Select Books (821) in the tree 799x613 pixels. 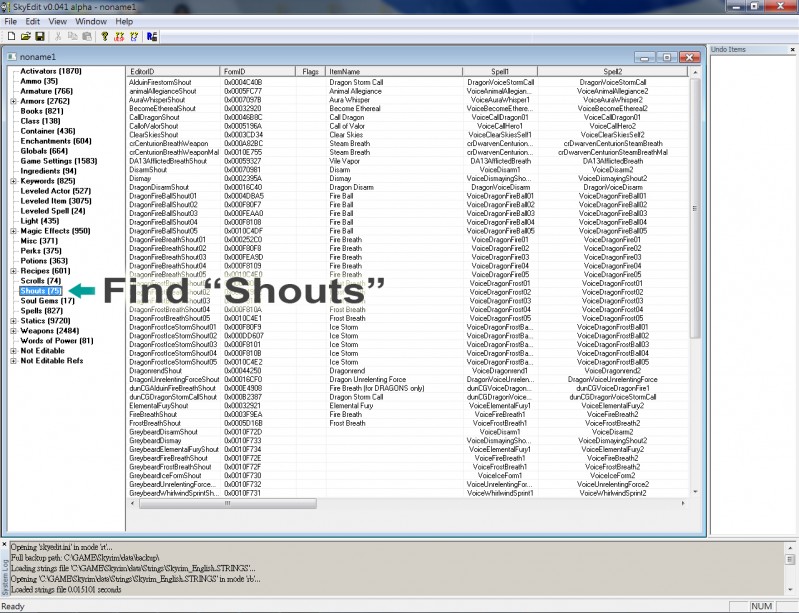click(x=42, y=111)
